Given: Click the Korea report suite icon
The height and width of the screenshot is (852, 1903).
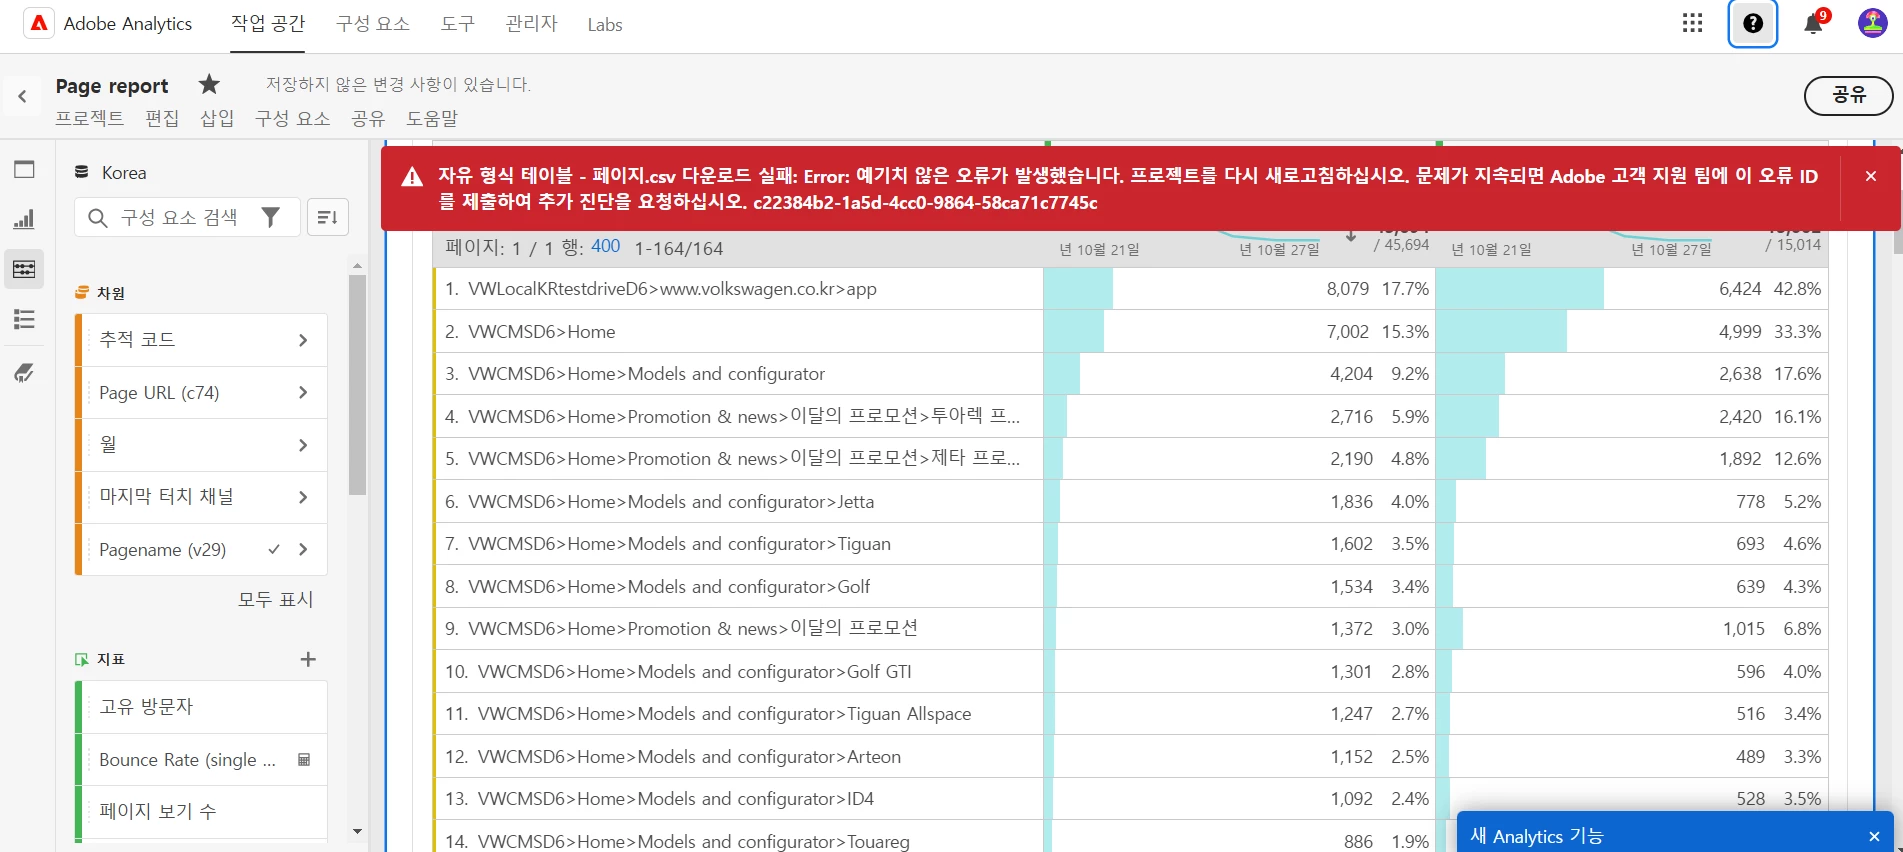Looking at the screenshot, I should [x=82, y=172].
